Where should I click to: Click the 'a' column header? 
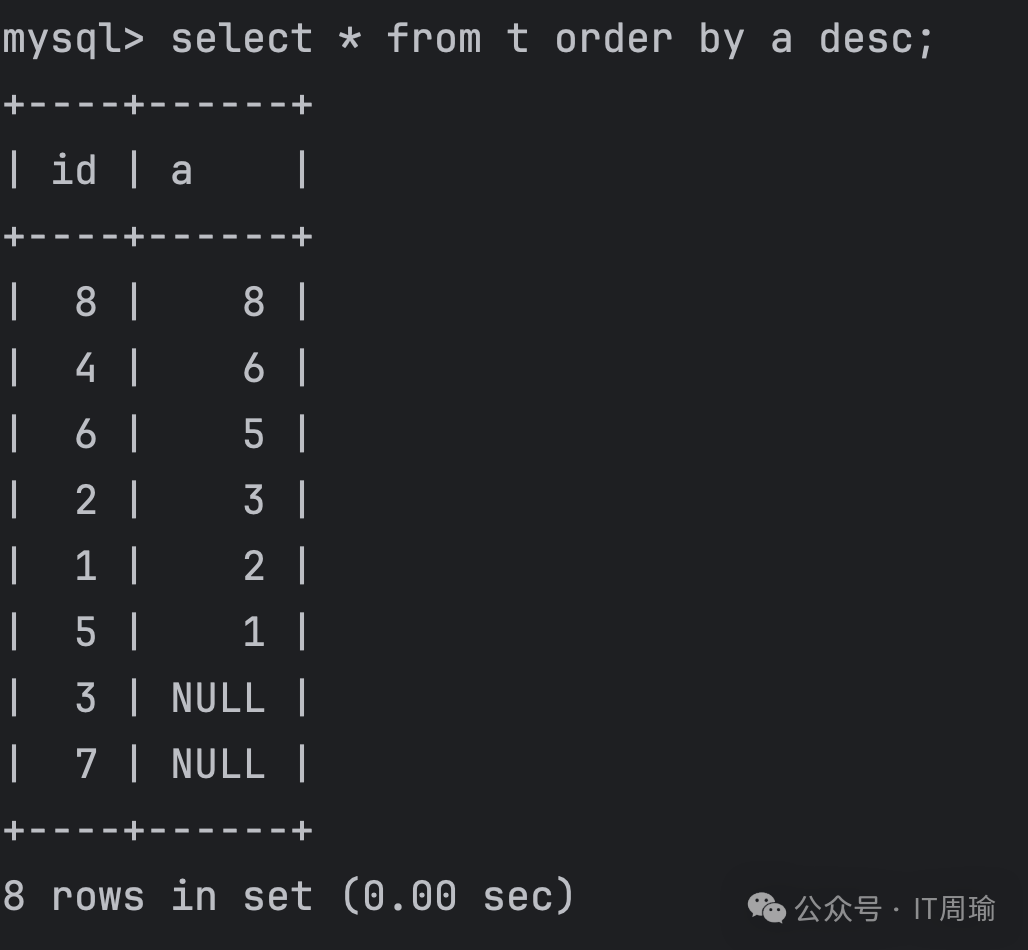[x=182, y=172]
